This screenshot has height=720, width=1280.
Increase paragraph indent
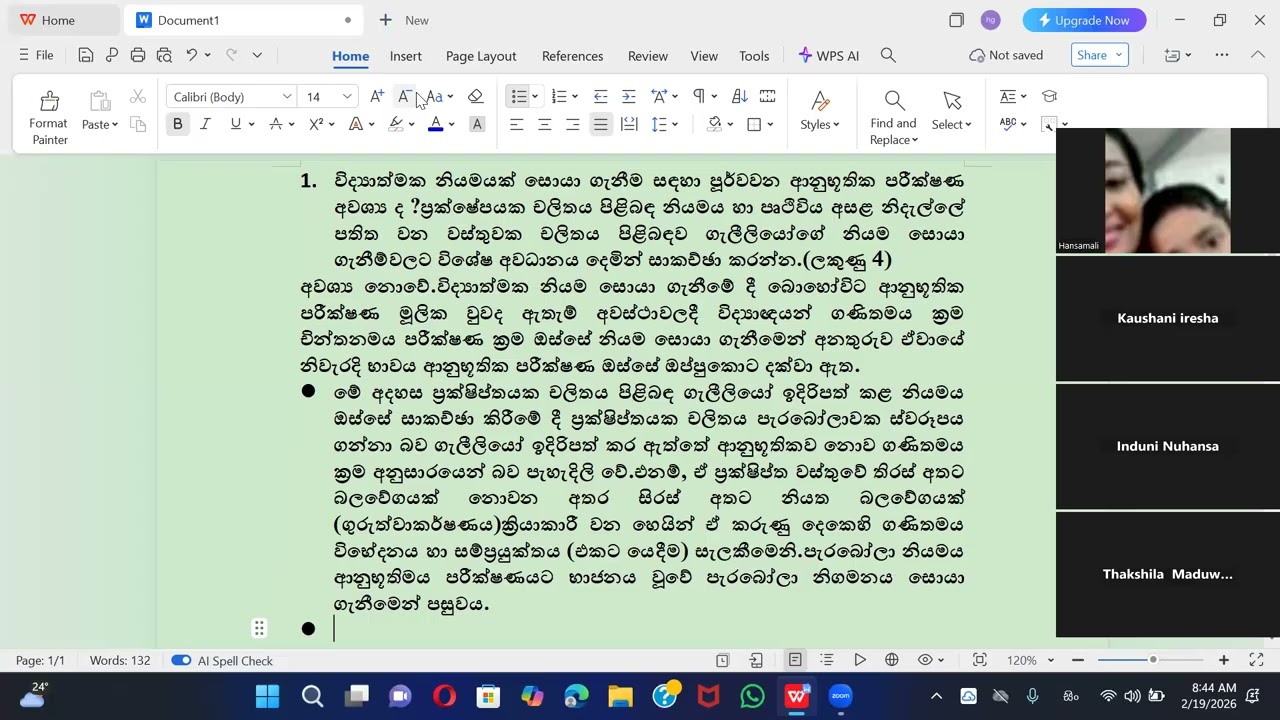pyautogui.click(x=628, y=96)
